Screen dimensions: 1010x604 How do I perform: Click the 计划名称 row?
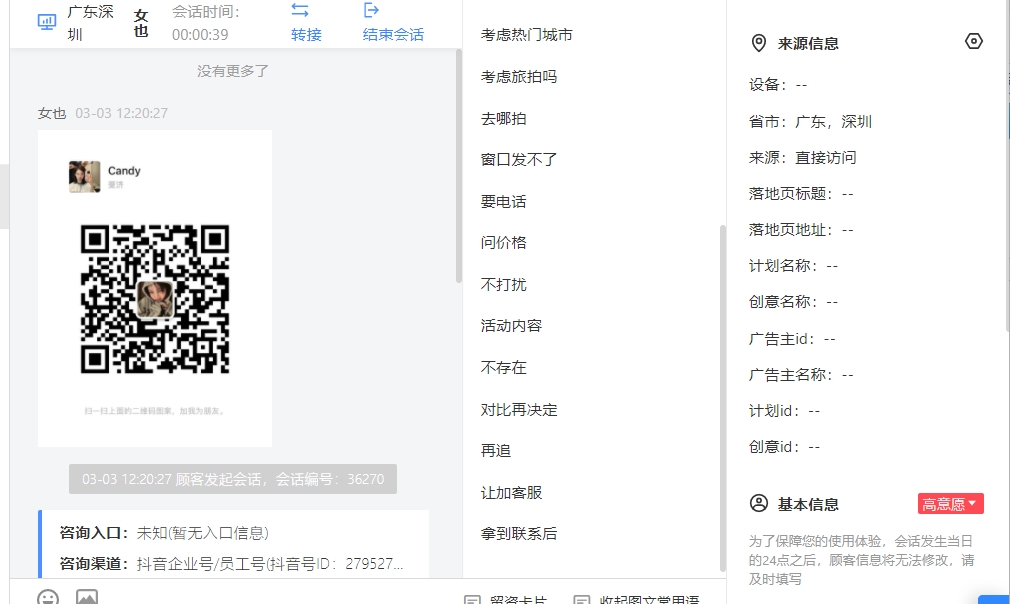point(793,266)
